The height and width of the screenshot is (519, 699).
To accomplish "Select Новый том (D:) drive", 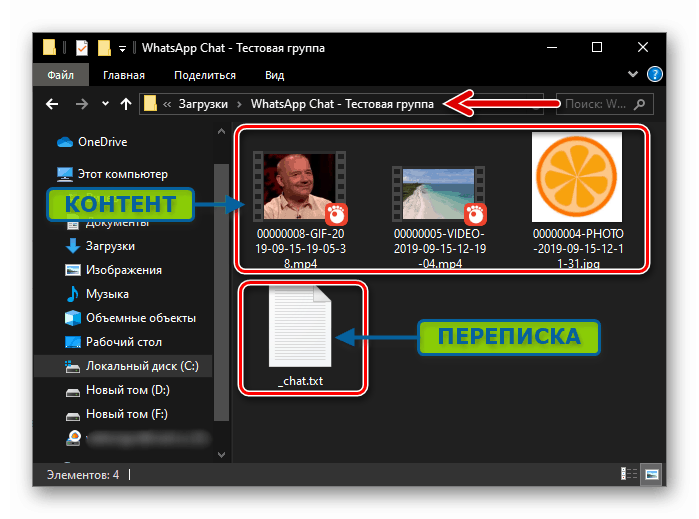I will (127, 390).
